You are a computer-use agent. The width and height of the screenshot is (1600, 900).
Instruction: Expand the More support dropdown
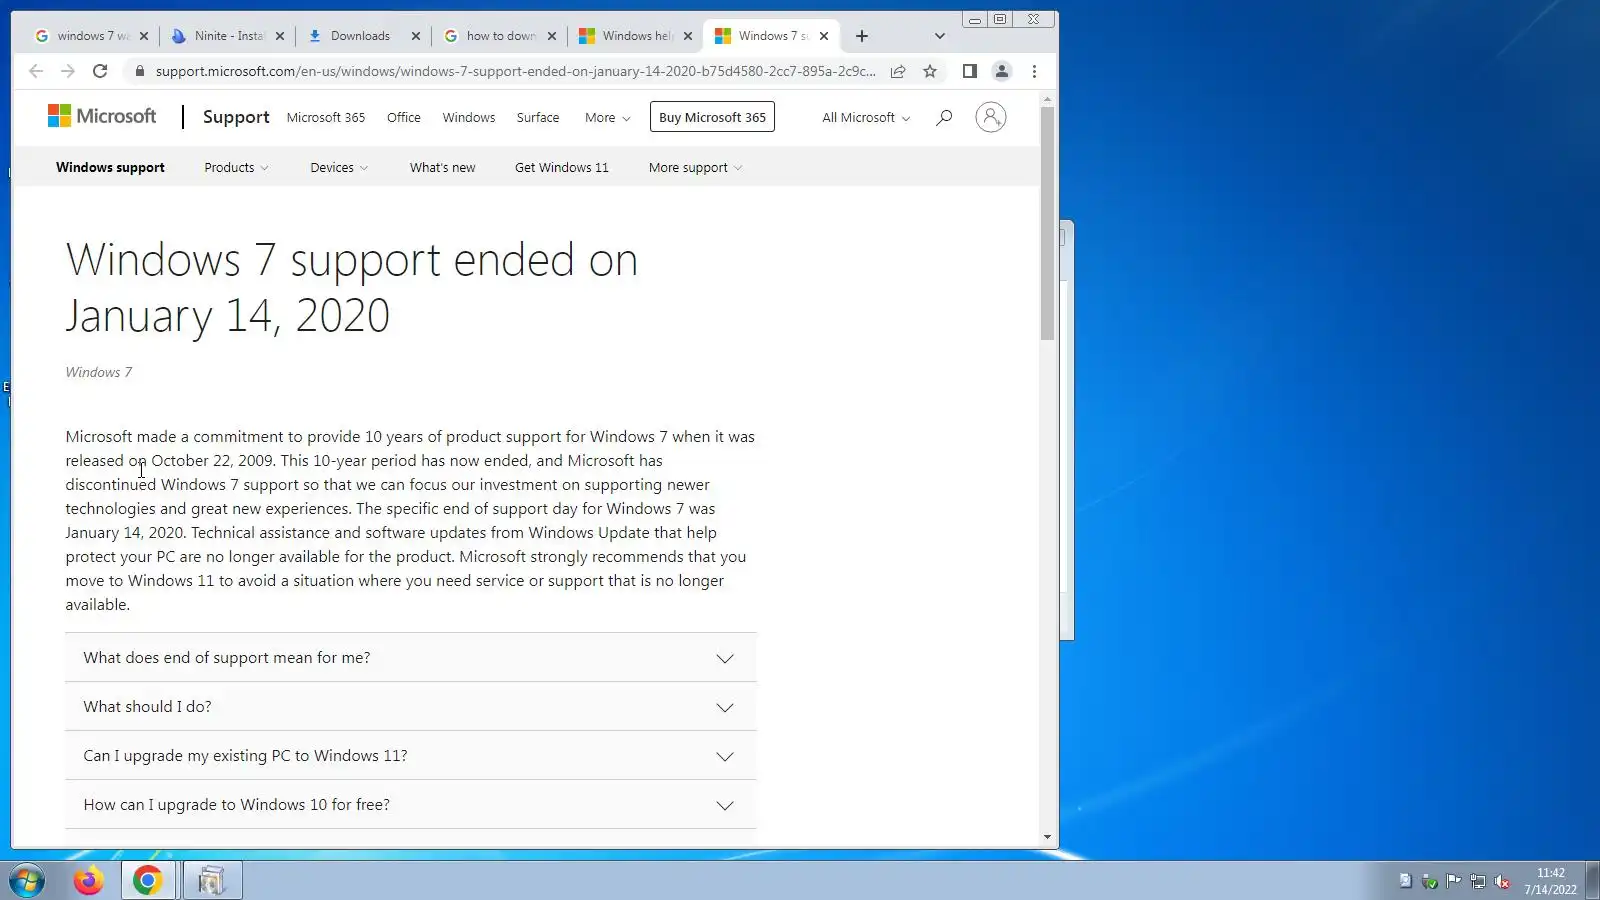tap(695, 167)
